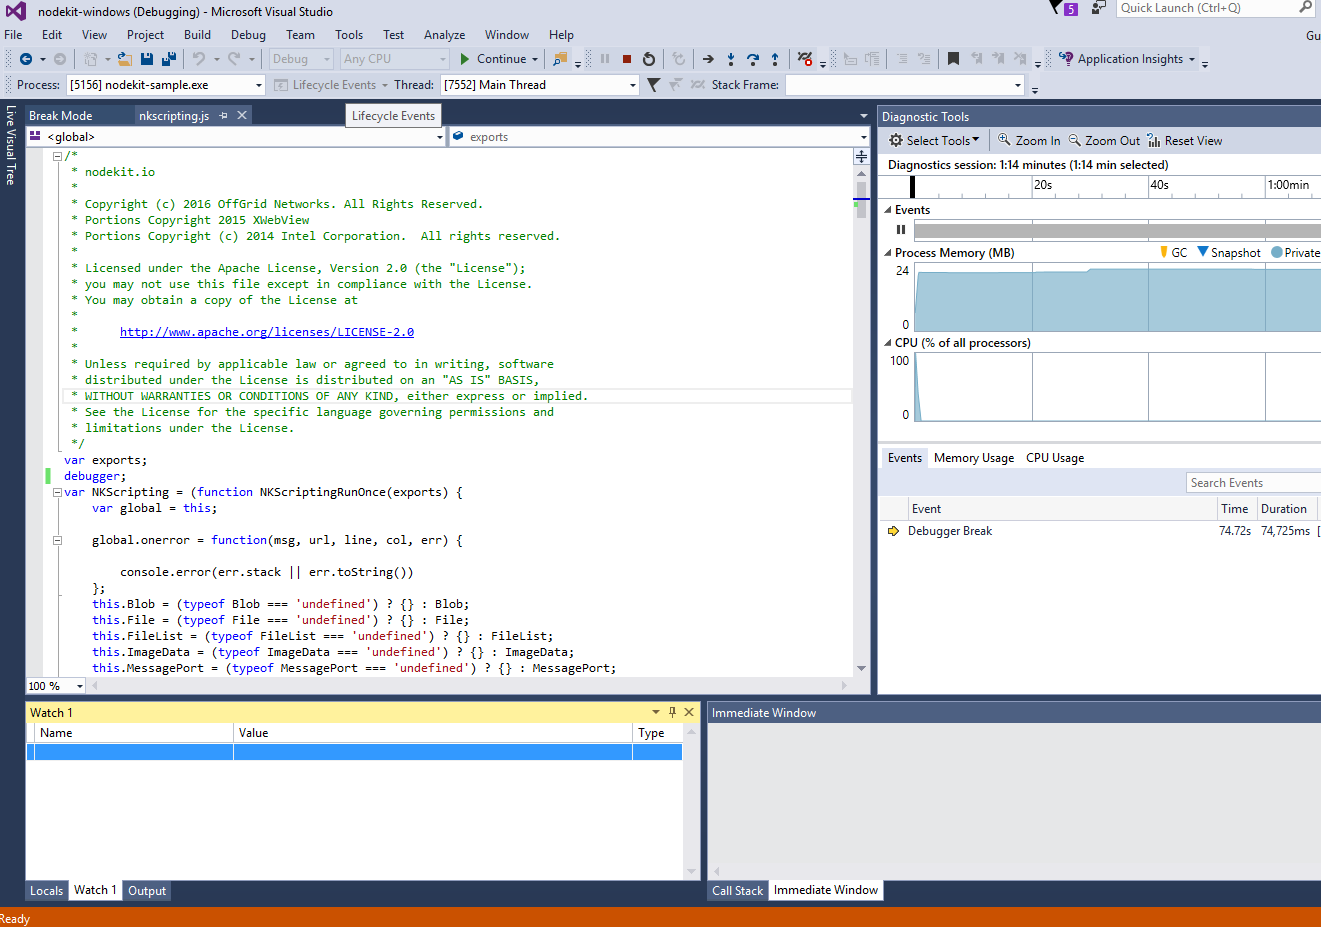Click the Show Next Statement arrow icon
The image size is (1321, 927).
coord(708,59)
